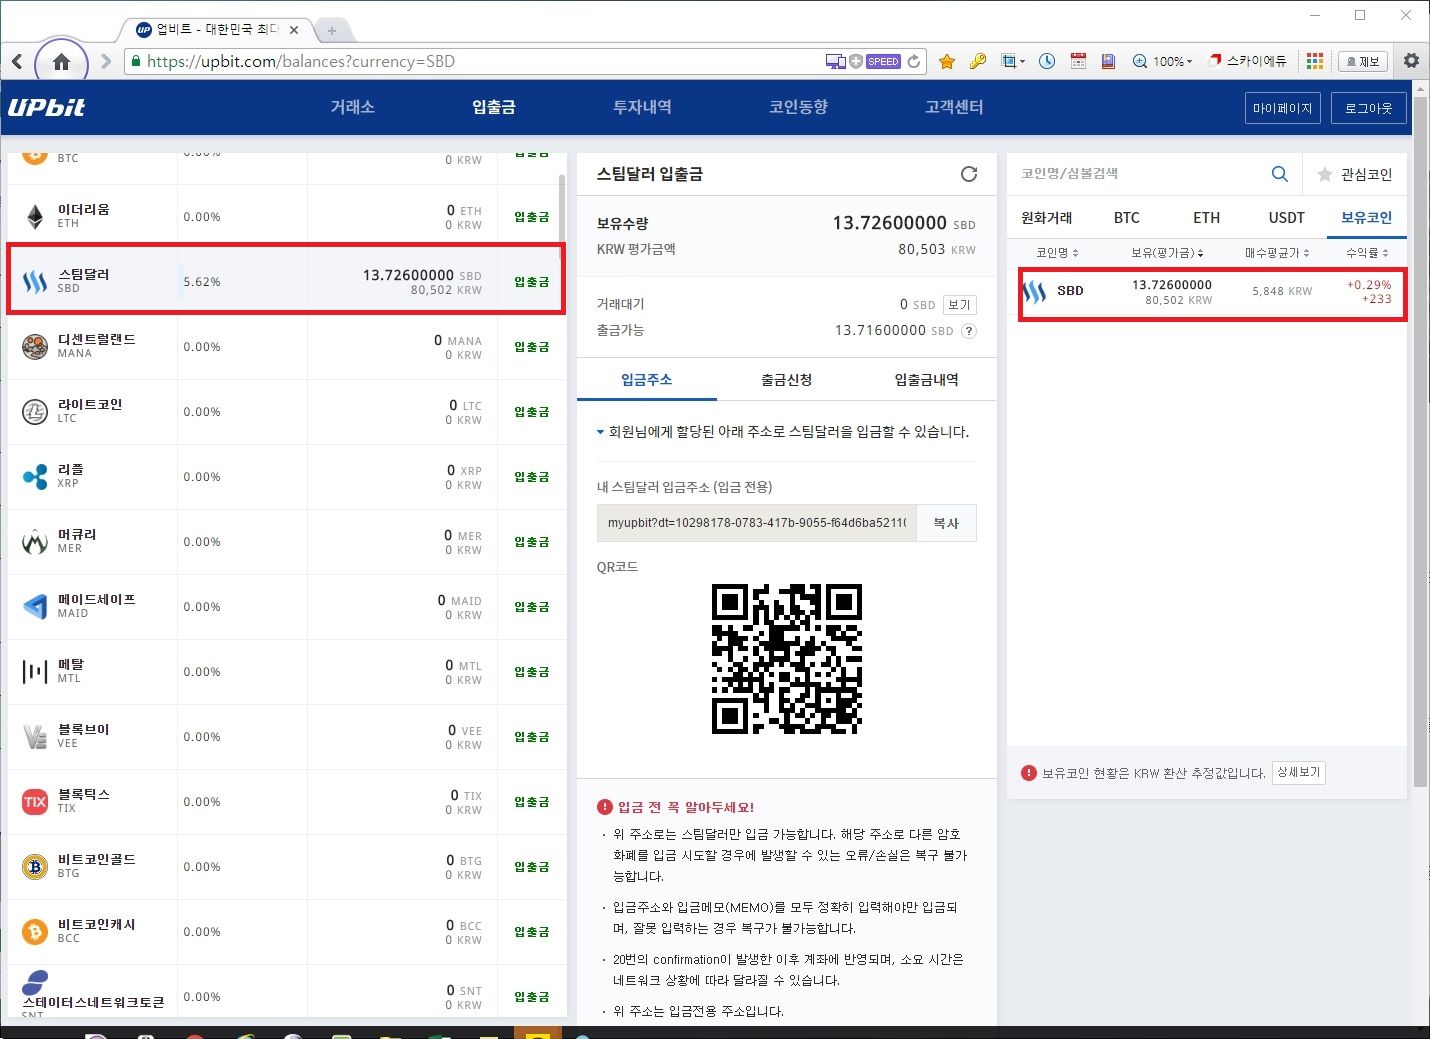This screenshot has width=1430, height=1039.
Task: Switch to the 출금신청 tab
Action: [x=786, y=379]
